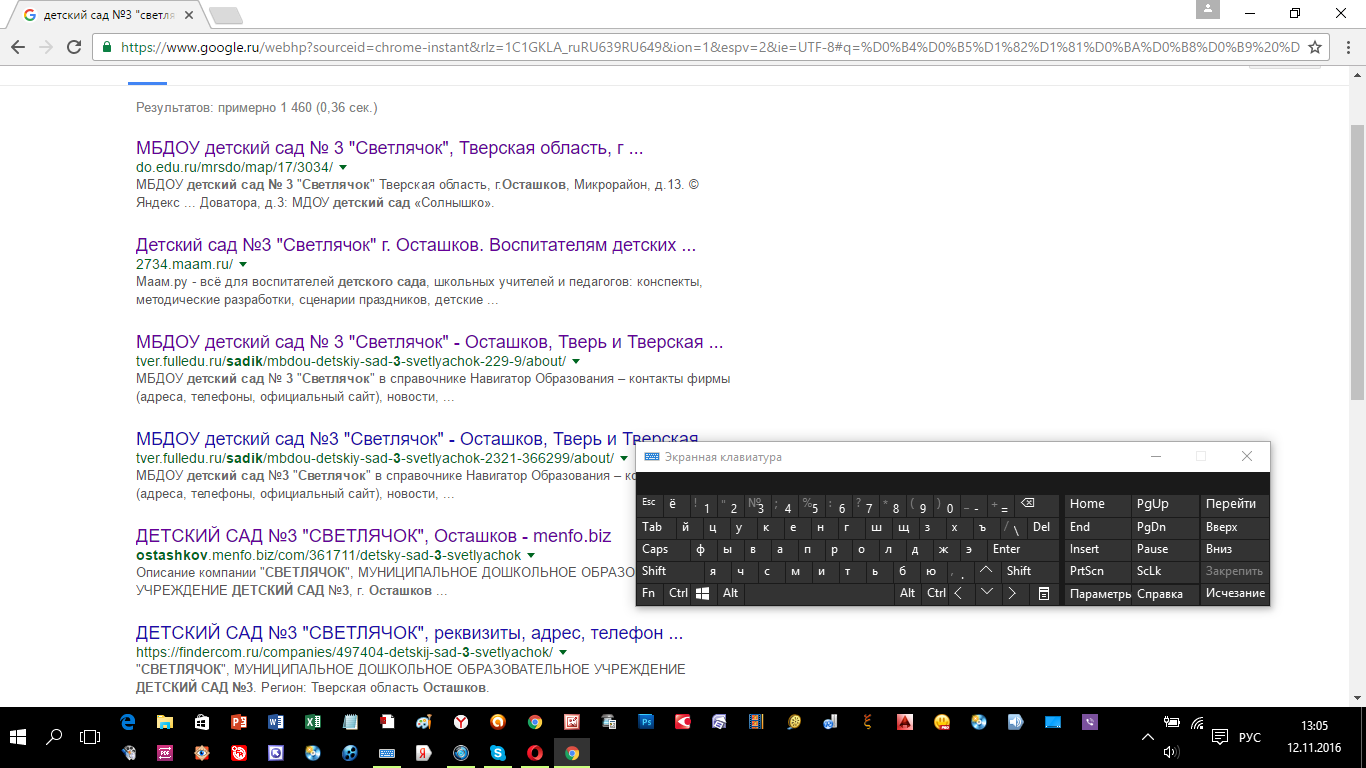Open Opera browser from the taskbar
The height and width of the screenshot is (768, 1366).
coord(535,752)
